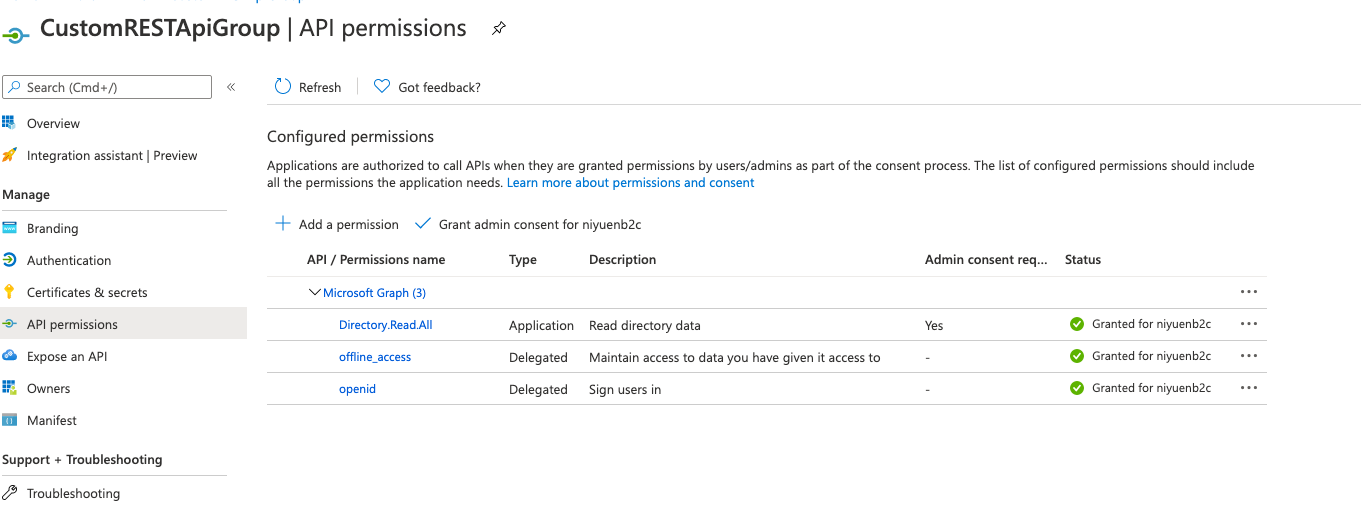Open Integration assistant rocket icon
Screen dimensions: 1361x513
point(9,155)
